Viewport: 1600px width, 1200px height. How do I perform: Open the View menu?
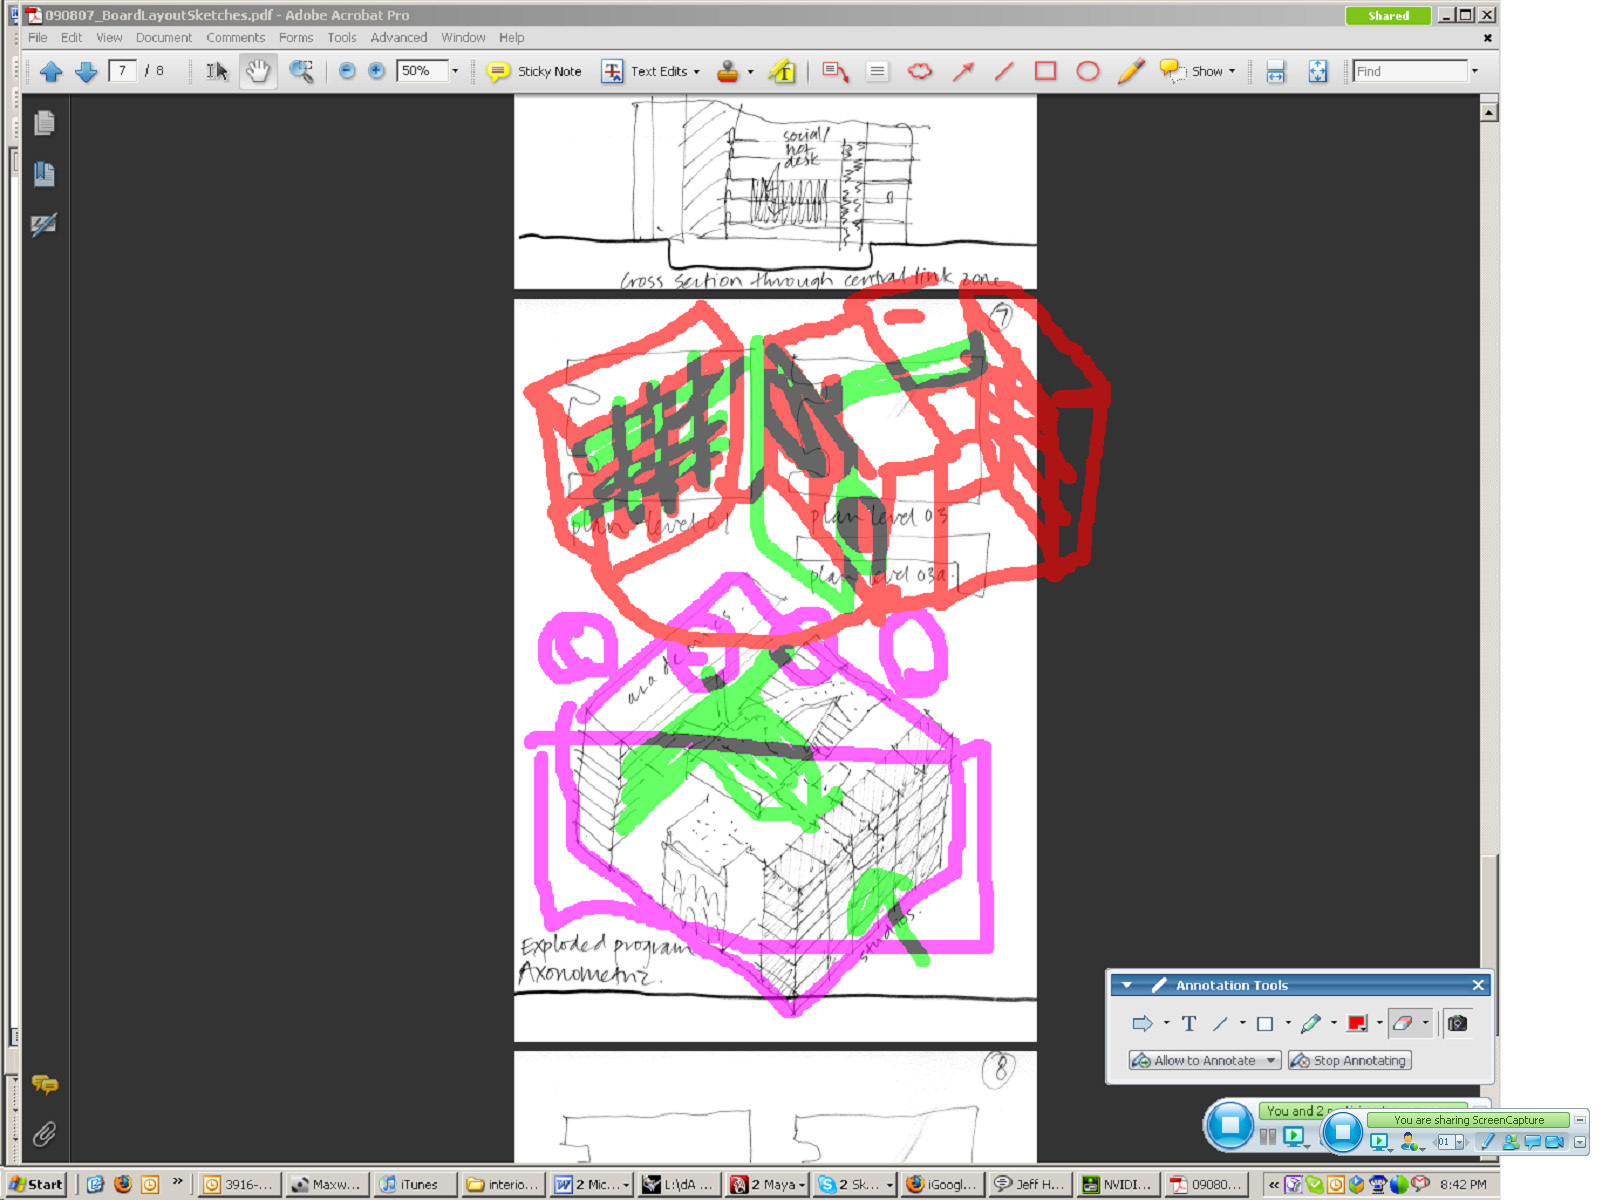pos(109,37)
